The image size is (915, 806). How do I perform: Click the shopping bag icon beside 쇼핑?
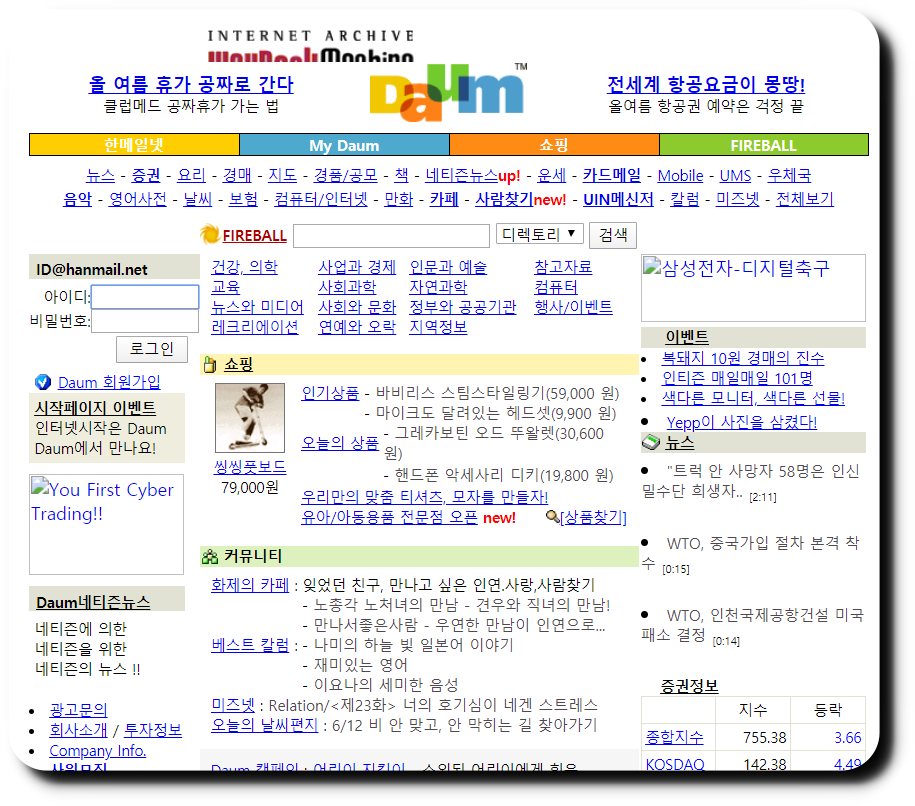pos(209,365)
